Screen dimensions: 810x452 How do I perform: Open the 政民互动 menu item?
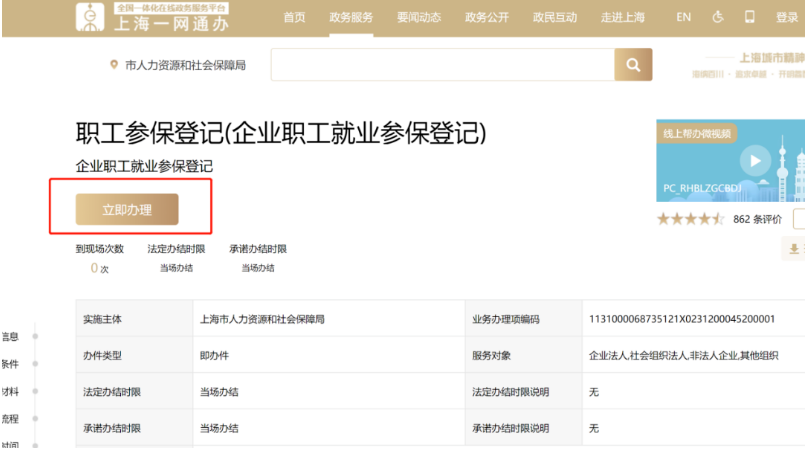(555, 17)
